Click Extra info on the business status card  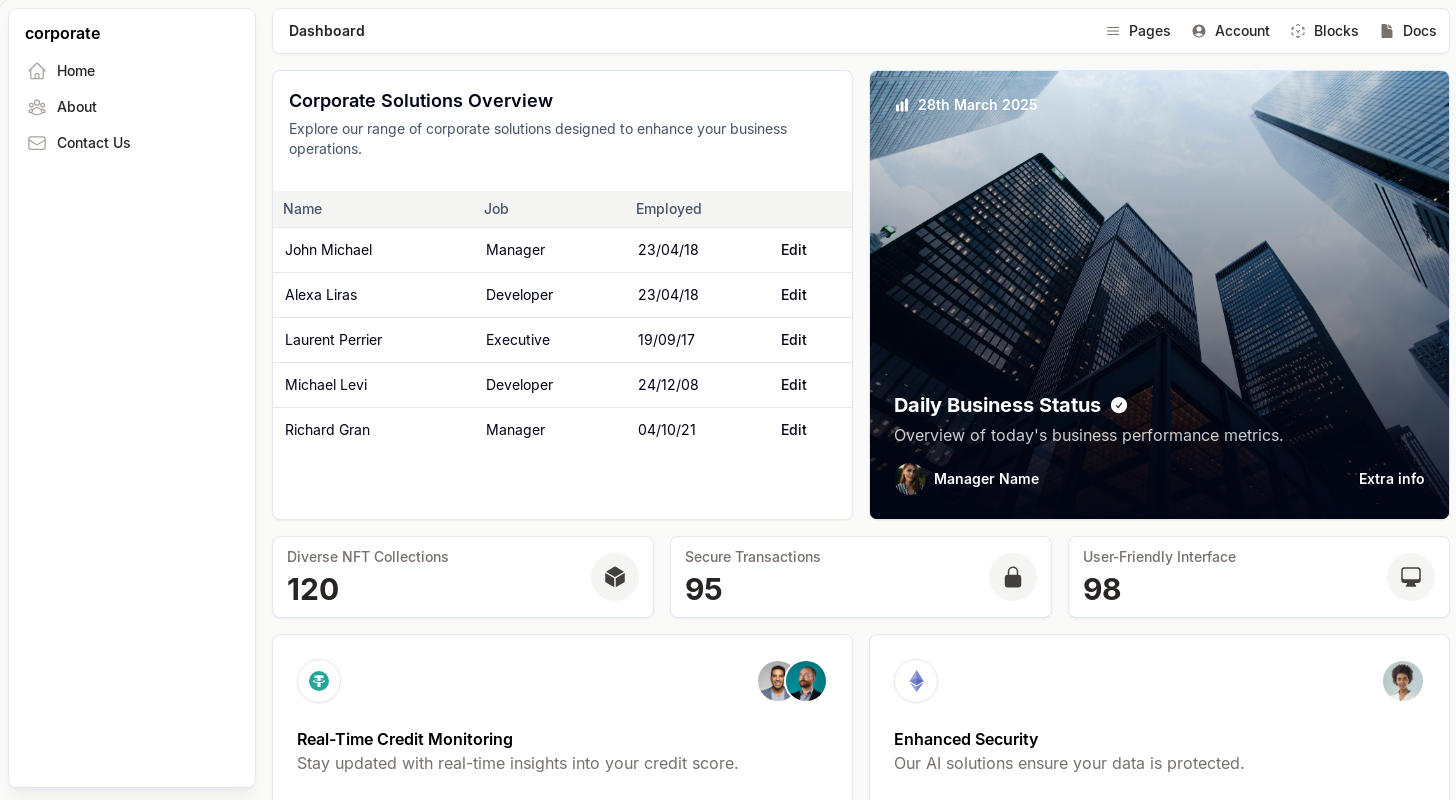click(x=1391, y=479)
